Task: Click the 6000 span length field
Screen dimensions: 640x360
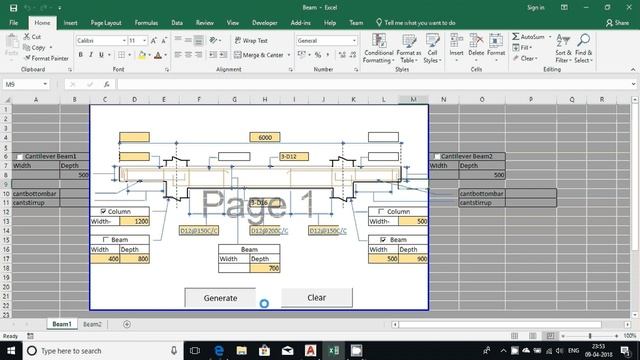Action: tap(265, 138)
